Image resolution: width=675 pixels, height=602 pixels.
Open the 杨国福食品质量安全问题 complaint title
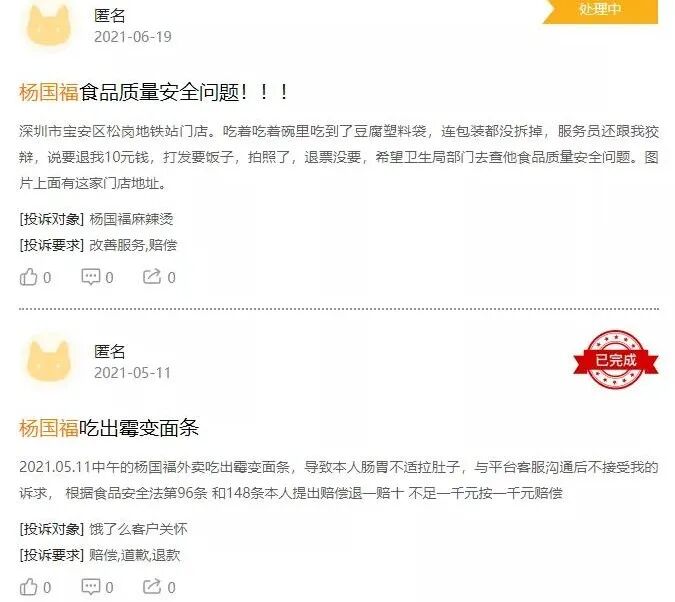click(x=154, y=92)
